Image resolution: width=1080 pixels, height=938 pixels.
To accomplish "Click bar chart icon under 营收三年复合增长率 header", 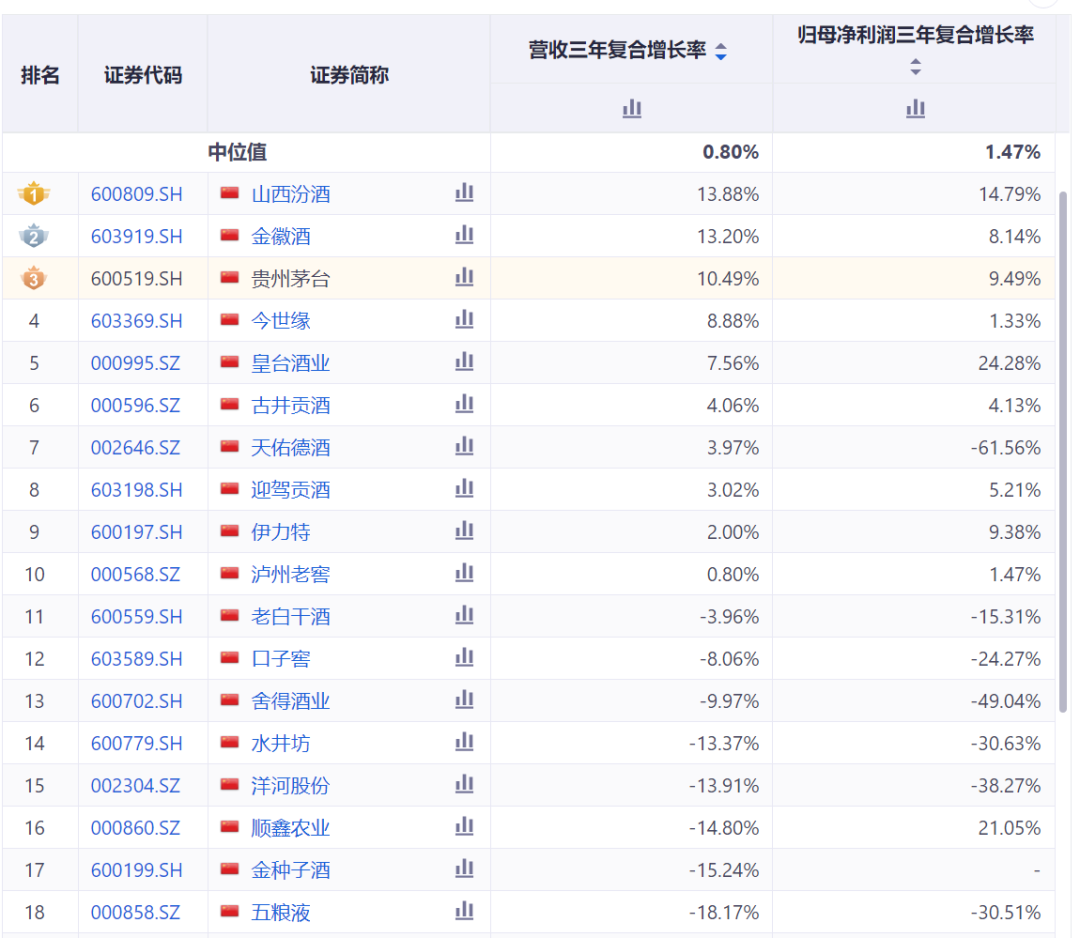I will tap(632, 108).
